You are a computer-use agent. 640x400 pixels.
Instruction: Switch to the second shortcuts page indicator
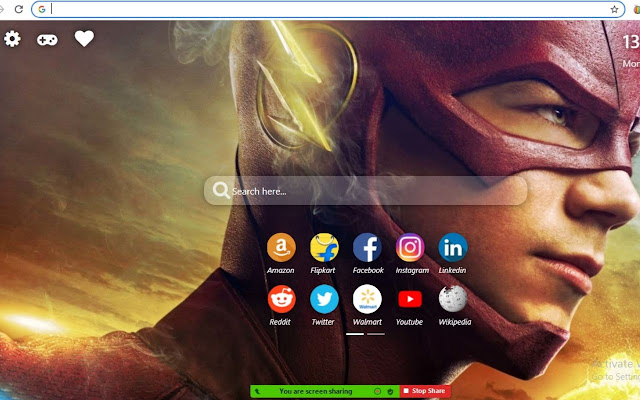376,334
